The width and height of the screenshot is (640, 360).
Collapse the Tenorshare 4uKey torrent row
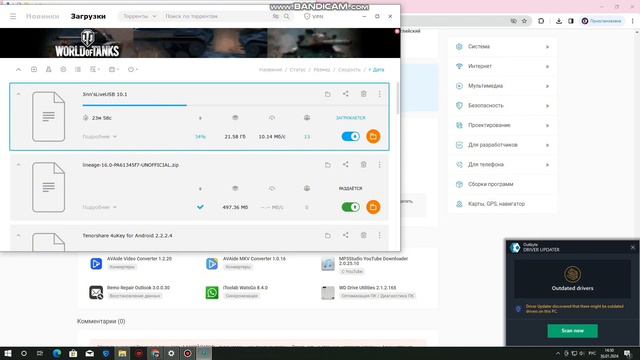18,236
